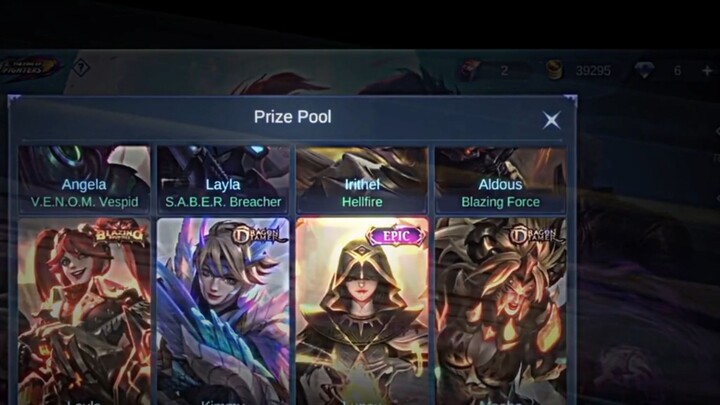Select Irithel Hellfire skin card
This screenshot has height=405, width=720.
362,180
